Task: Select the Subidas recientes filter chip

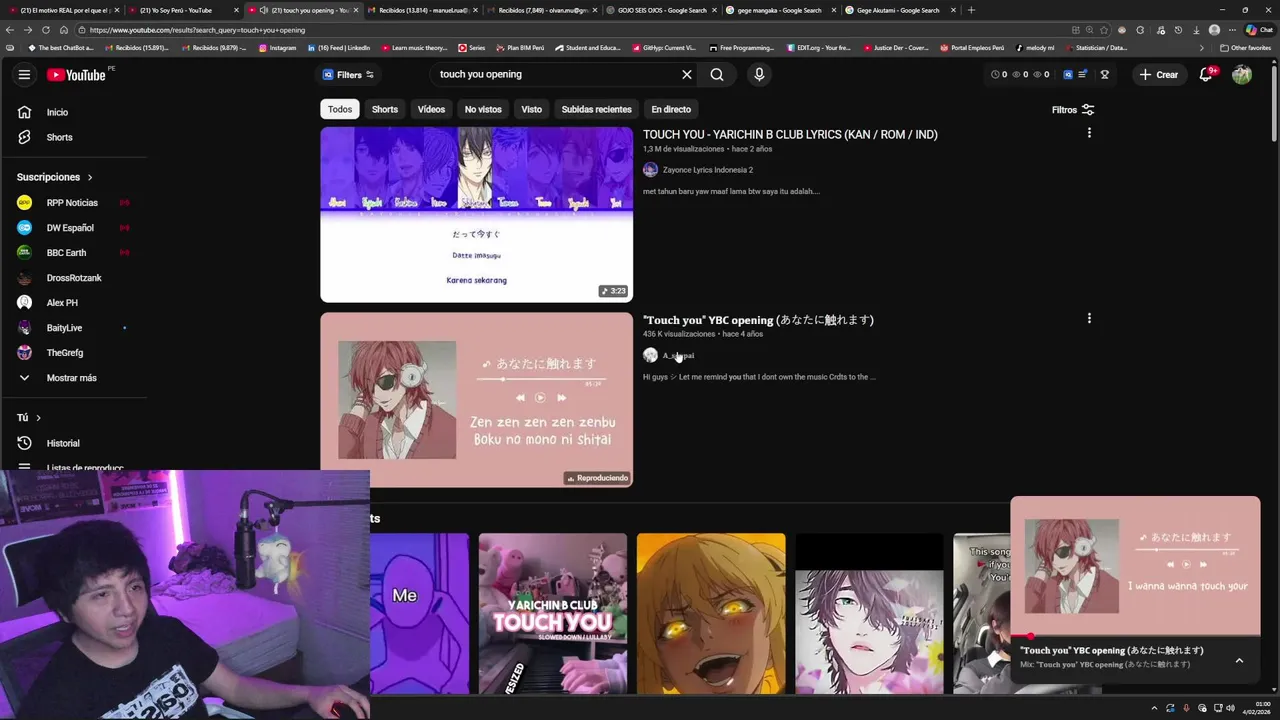Action: tap(596, 109)
